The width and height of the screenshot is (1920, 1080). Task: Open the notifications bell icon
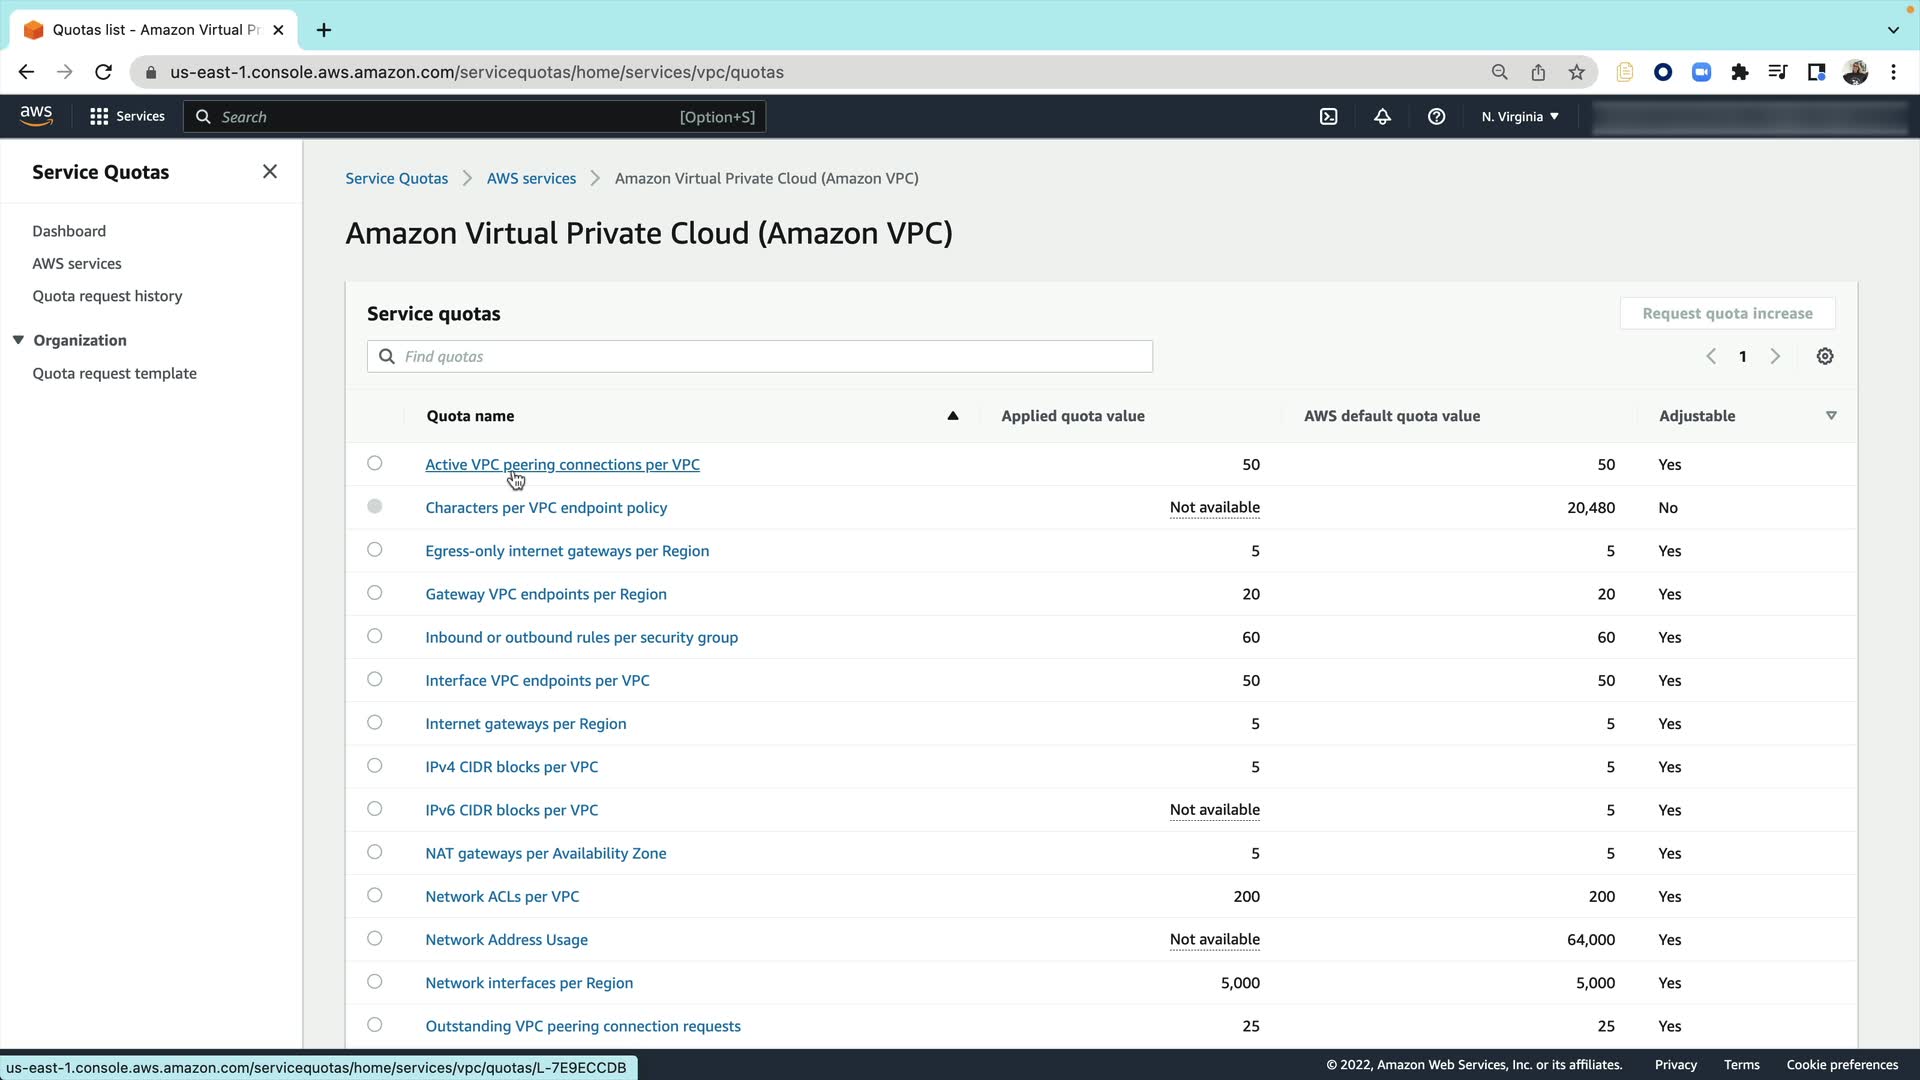click(1382, 117)
